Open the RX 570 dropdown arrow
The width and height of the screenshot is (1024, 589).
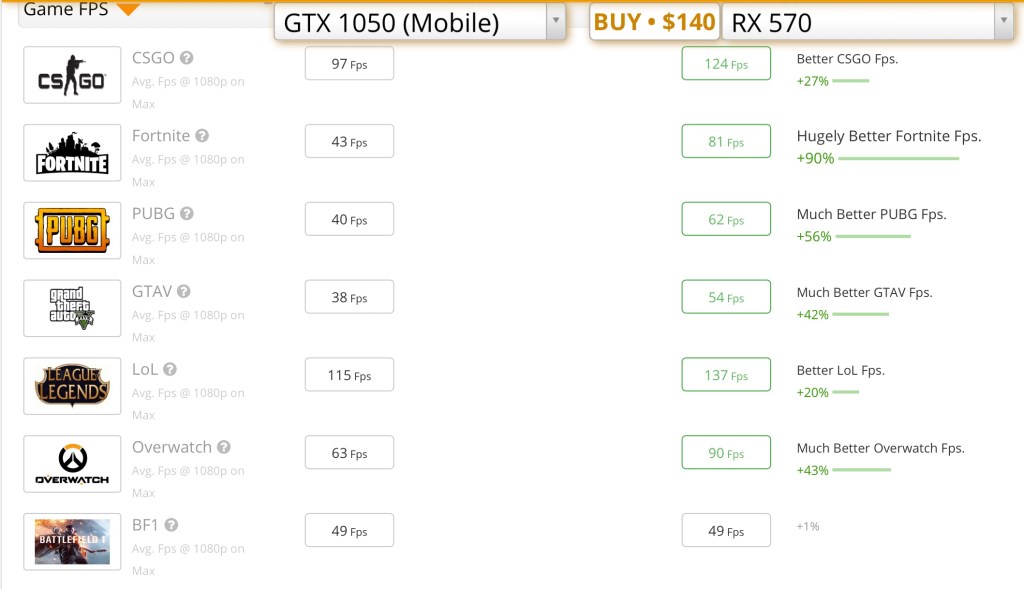[x=1003, y=22]
